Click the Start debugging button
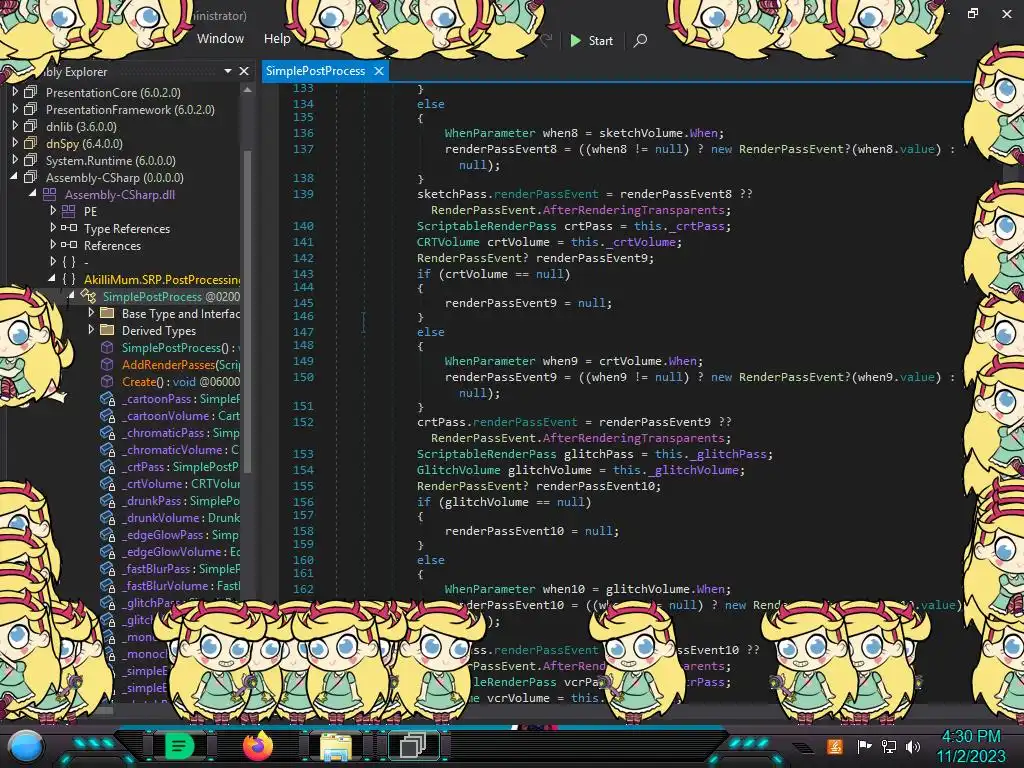The width and height of the screenshot is (1024, 768). pyautogui.click(x=592, y=40)
